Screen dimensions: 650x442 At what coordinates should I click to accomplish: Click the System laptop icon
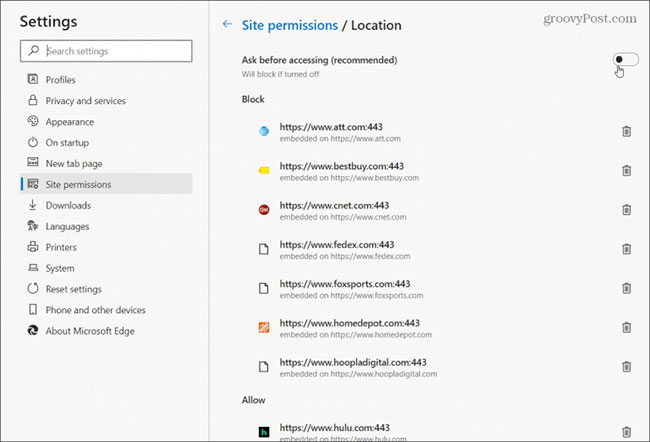click(33, 267)
